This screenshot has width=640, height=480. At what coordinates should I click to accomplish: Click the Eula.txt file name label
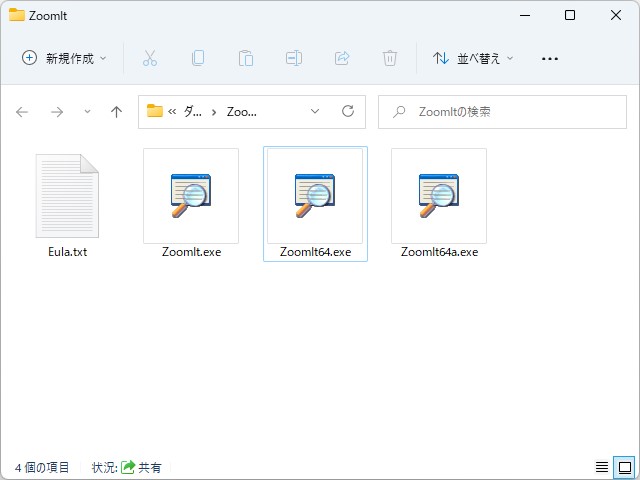68,252
